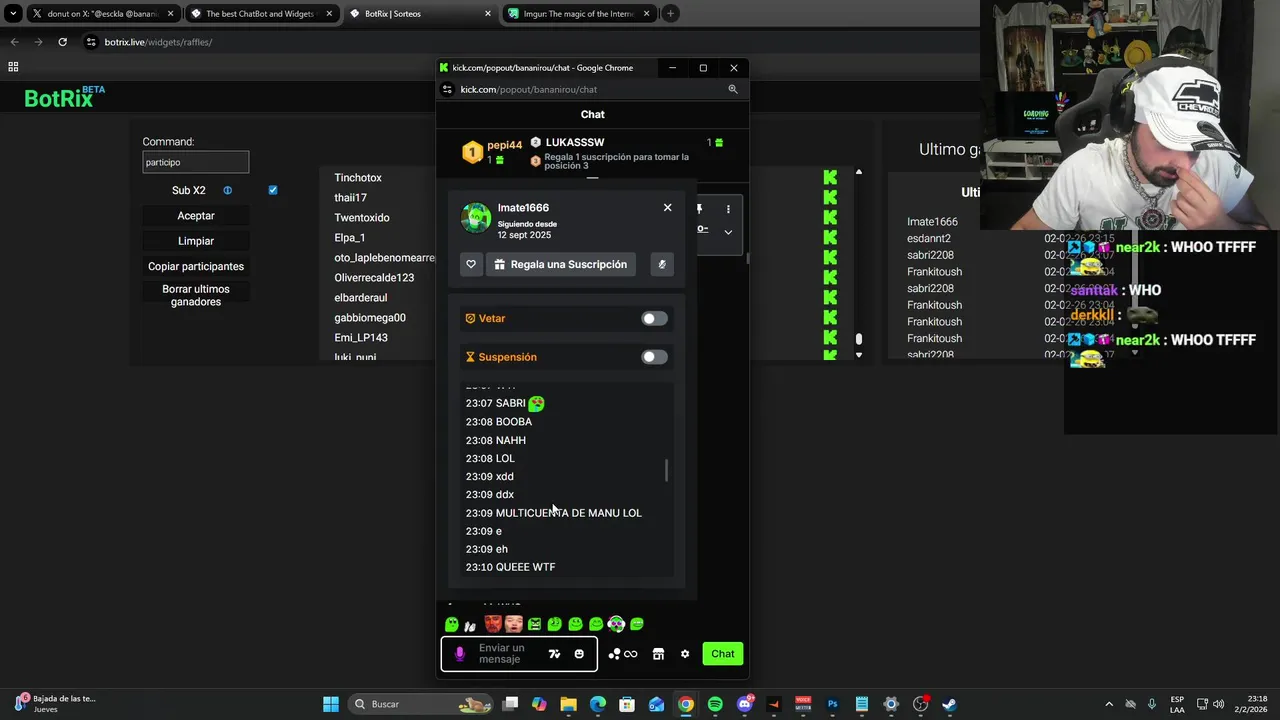Click the lmate1666 avatar in the user card
The image size is (1280, 720).
(476, 218)
